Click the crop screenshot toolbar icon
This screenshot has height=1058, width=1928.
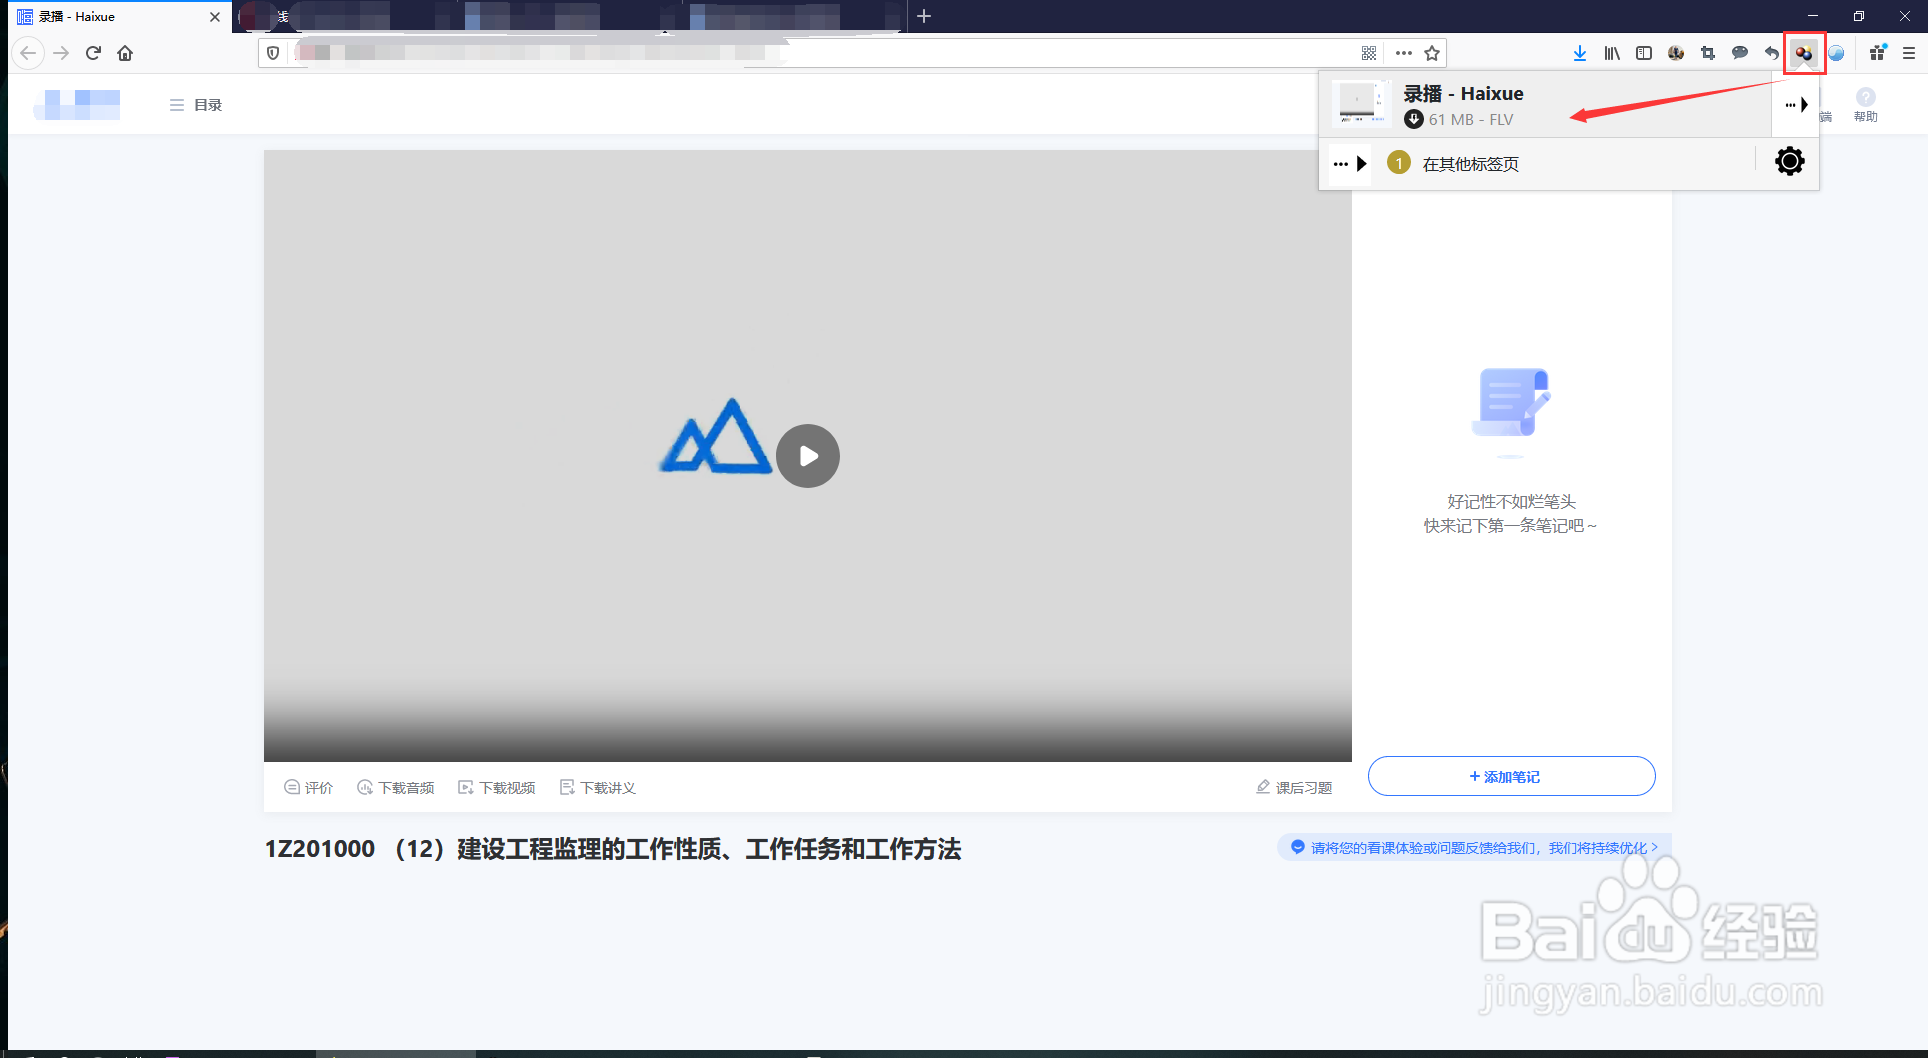[1708, 53]
